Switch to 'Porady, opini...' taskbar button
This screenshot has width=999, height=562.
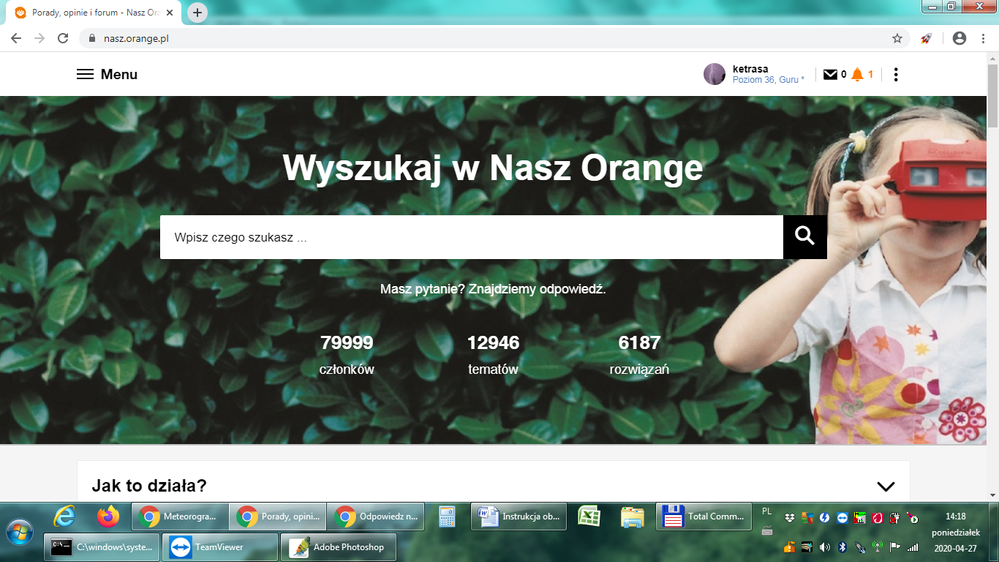tap(278, 516)
